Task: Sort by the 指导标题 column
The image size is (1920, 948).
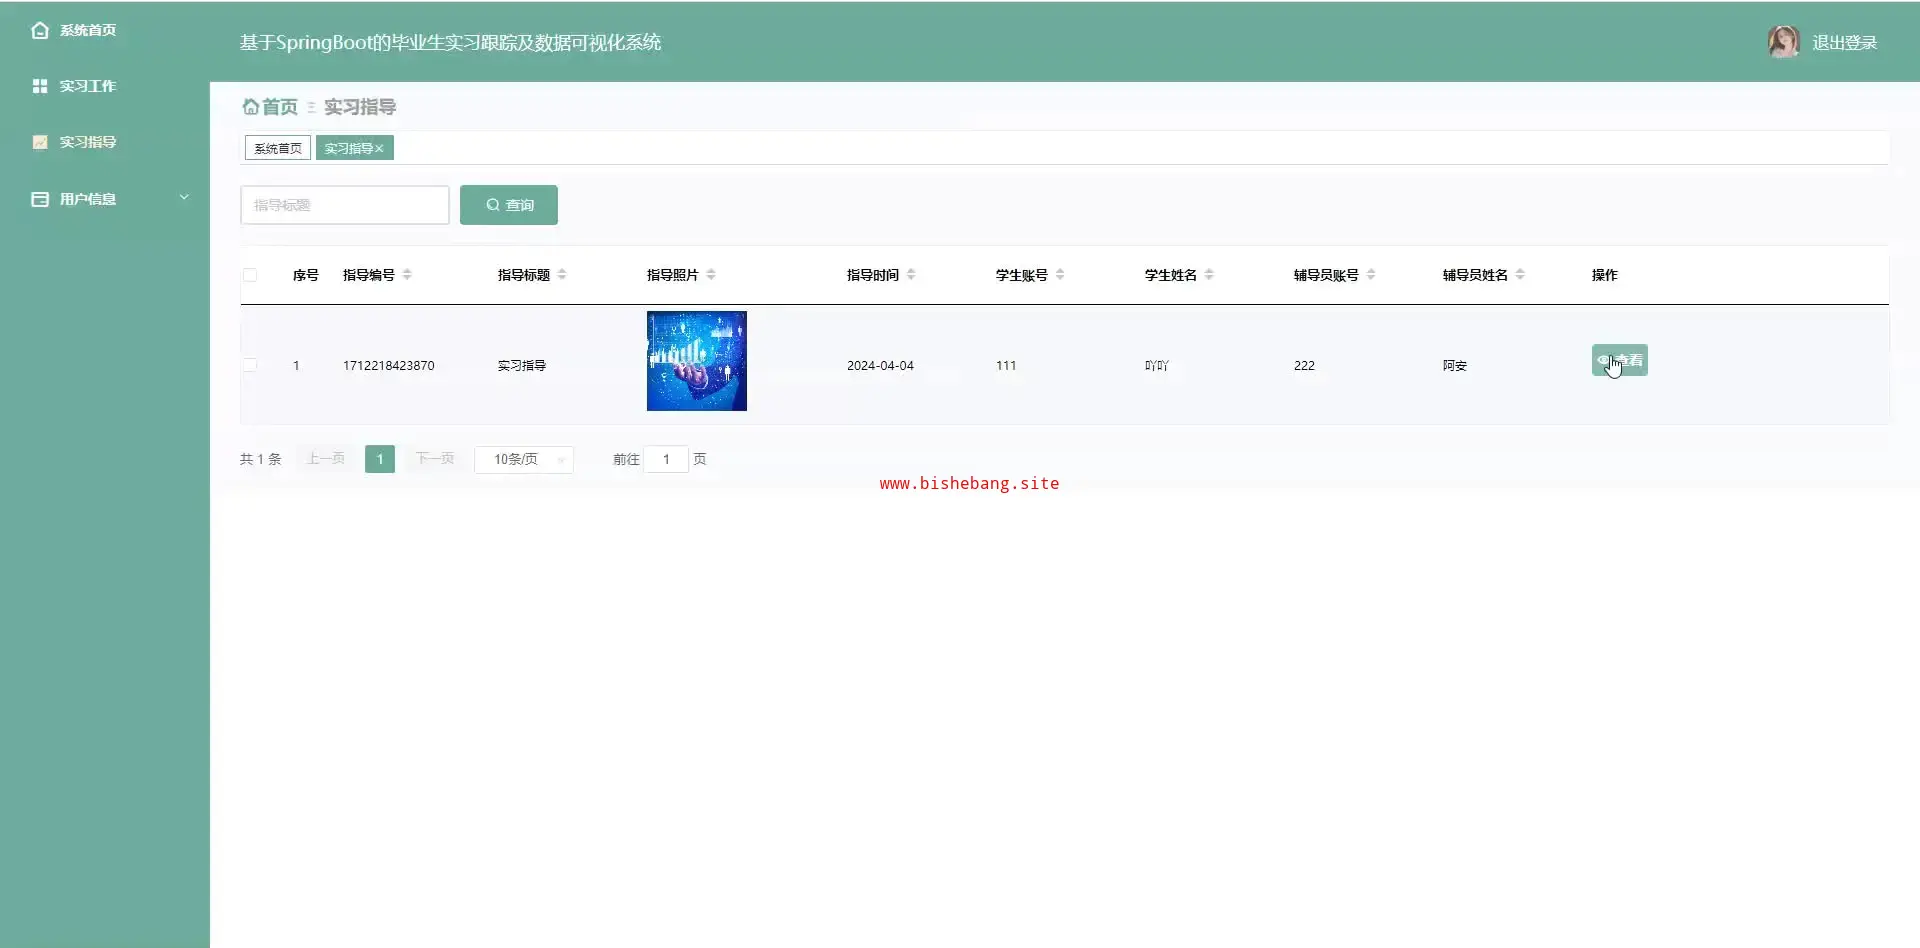Action: 562,275
